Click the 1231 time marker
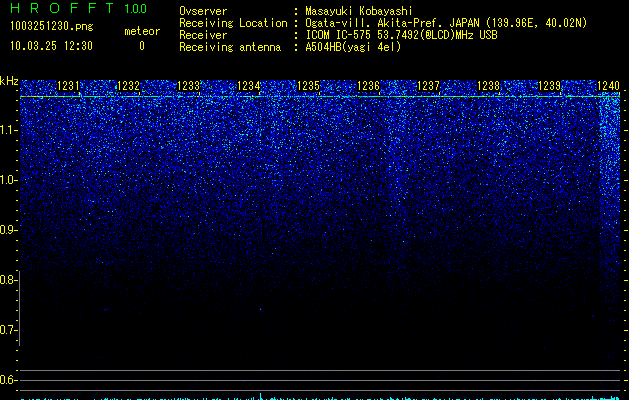Screen dimensions: 629x400 pyautogui.click(x=68, y=86)
